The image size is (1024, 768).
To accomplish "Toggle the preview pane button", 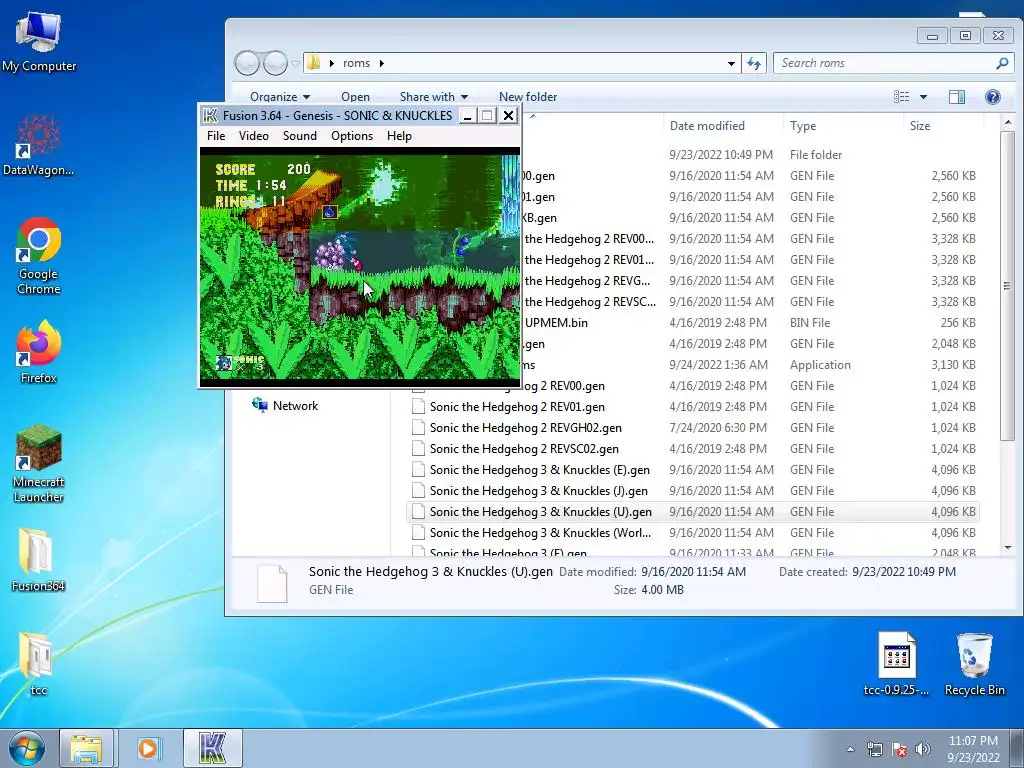I will 957,97.
